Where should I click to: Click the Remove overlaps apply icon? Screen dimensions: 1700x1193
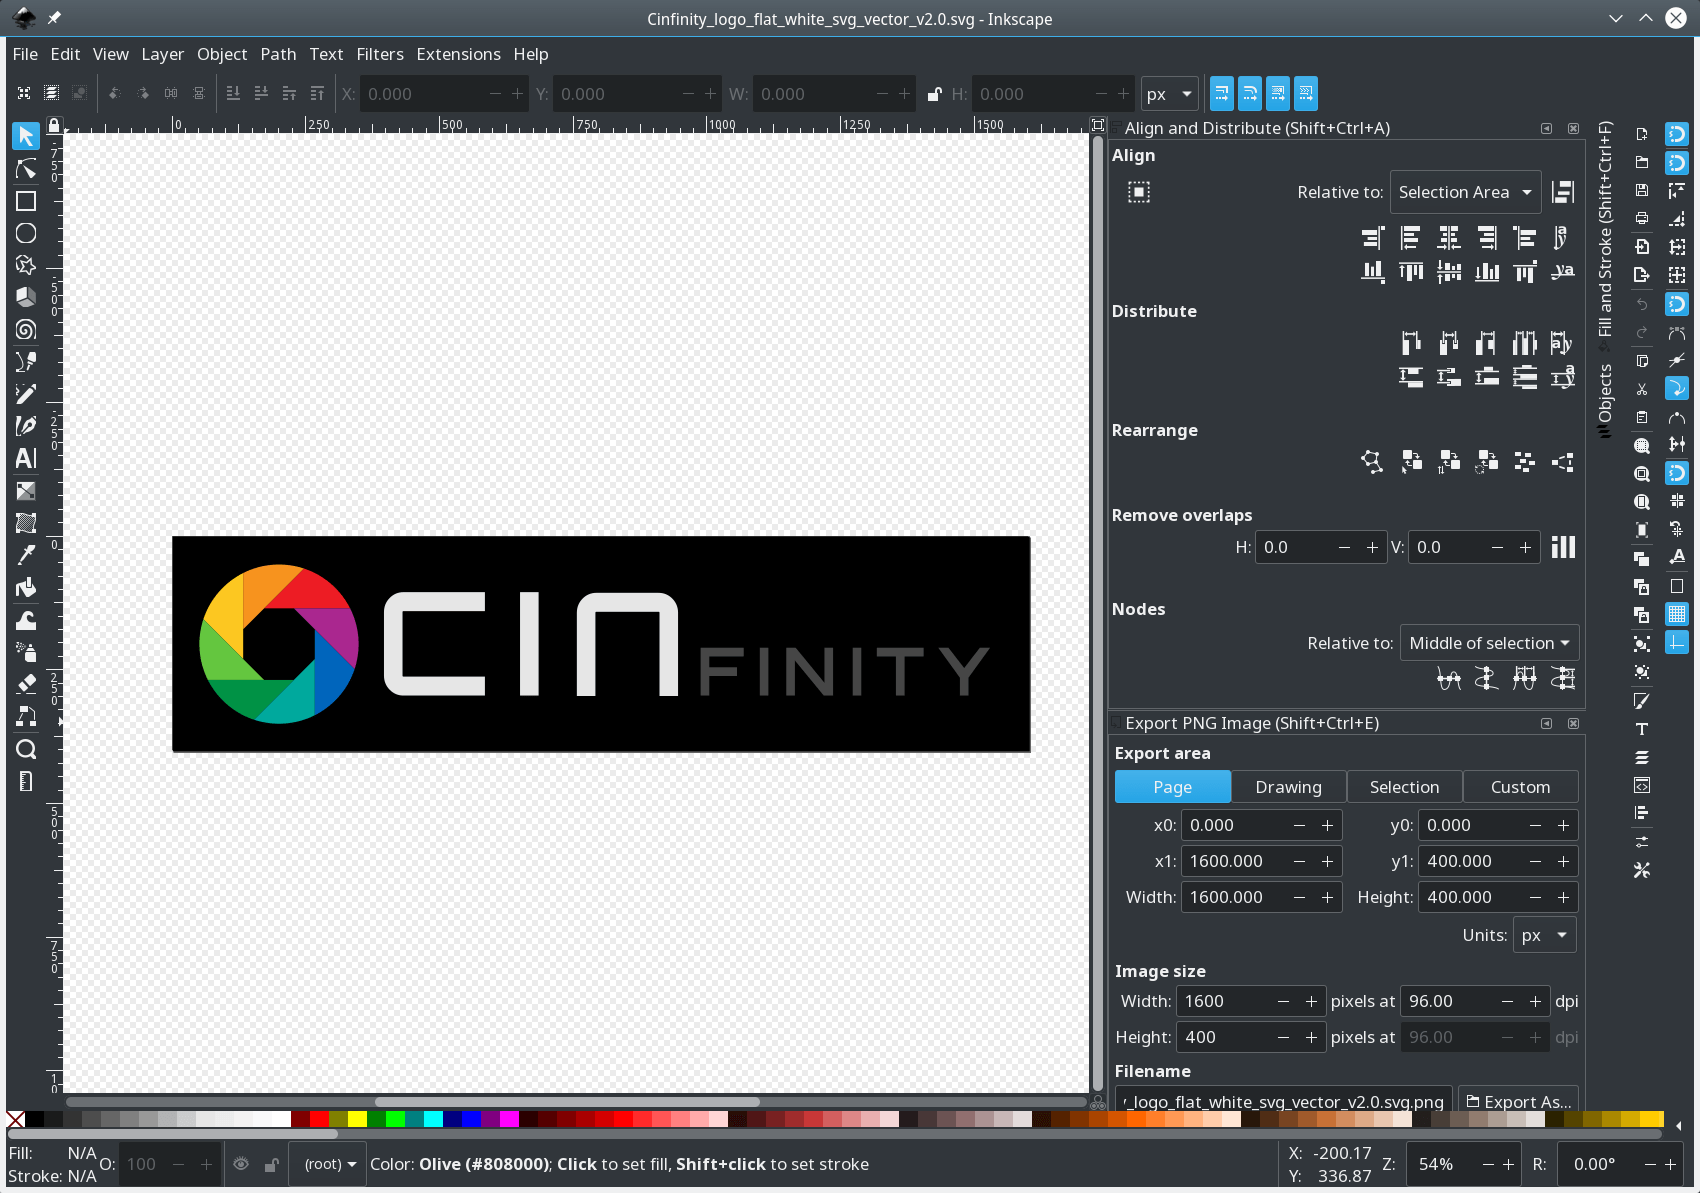pyautogui.click(x=1563, y=547)
